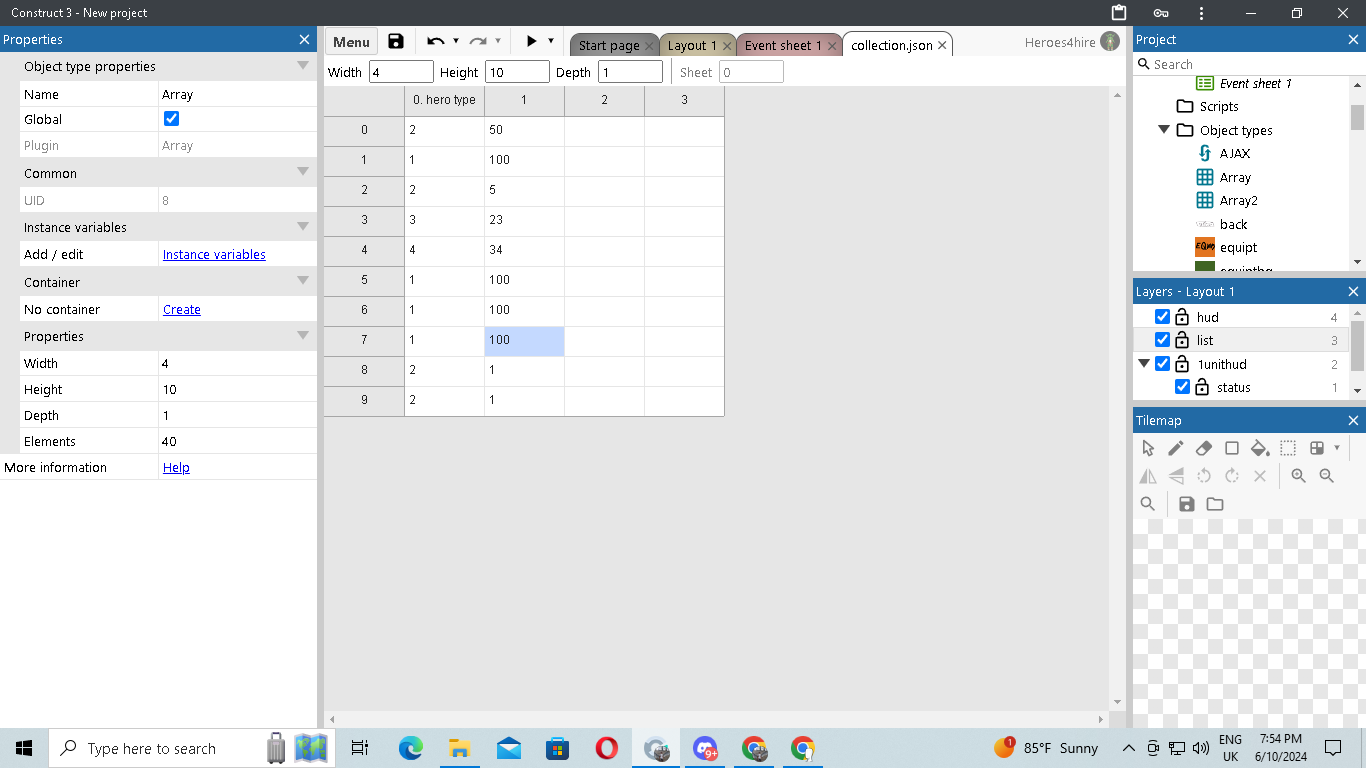
Task: Switch to the Event sheet 1 tab
Action: click(x=782, y=45)
